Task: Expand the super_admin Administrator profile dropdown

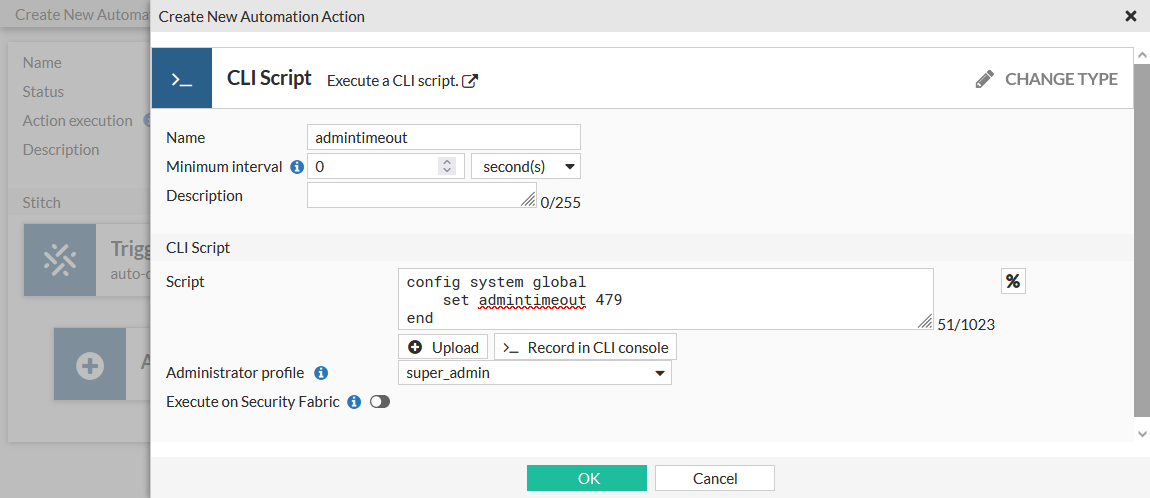Action: 534,373
